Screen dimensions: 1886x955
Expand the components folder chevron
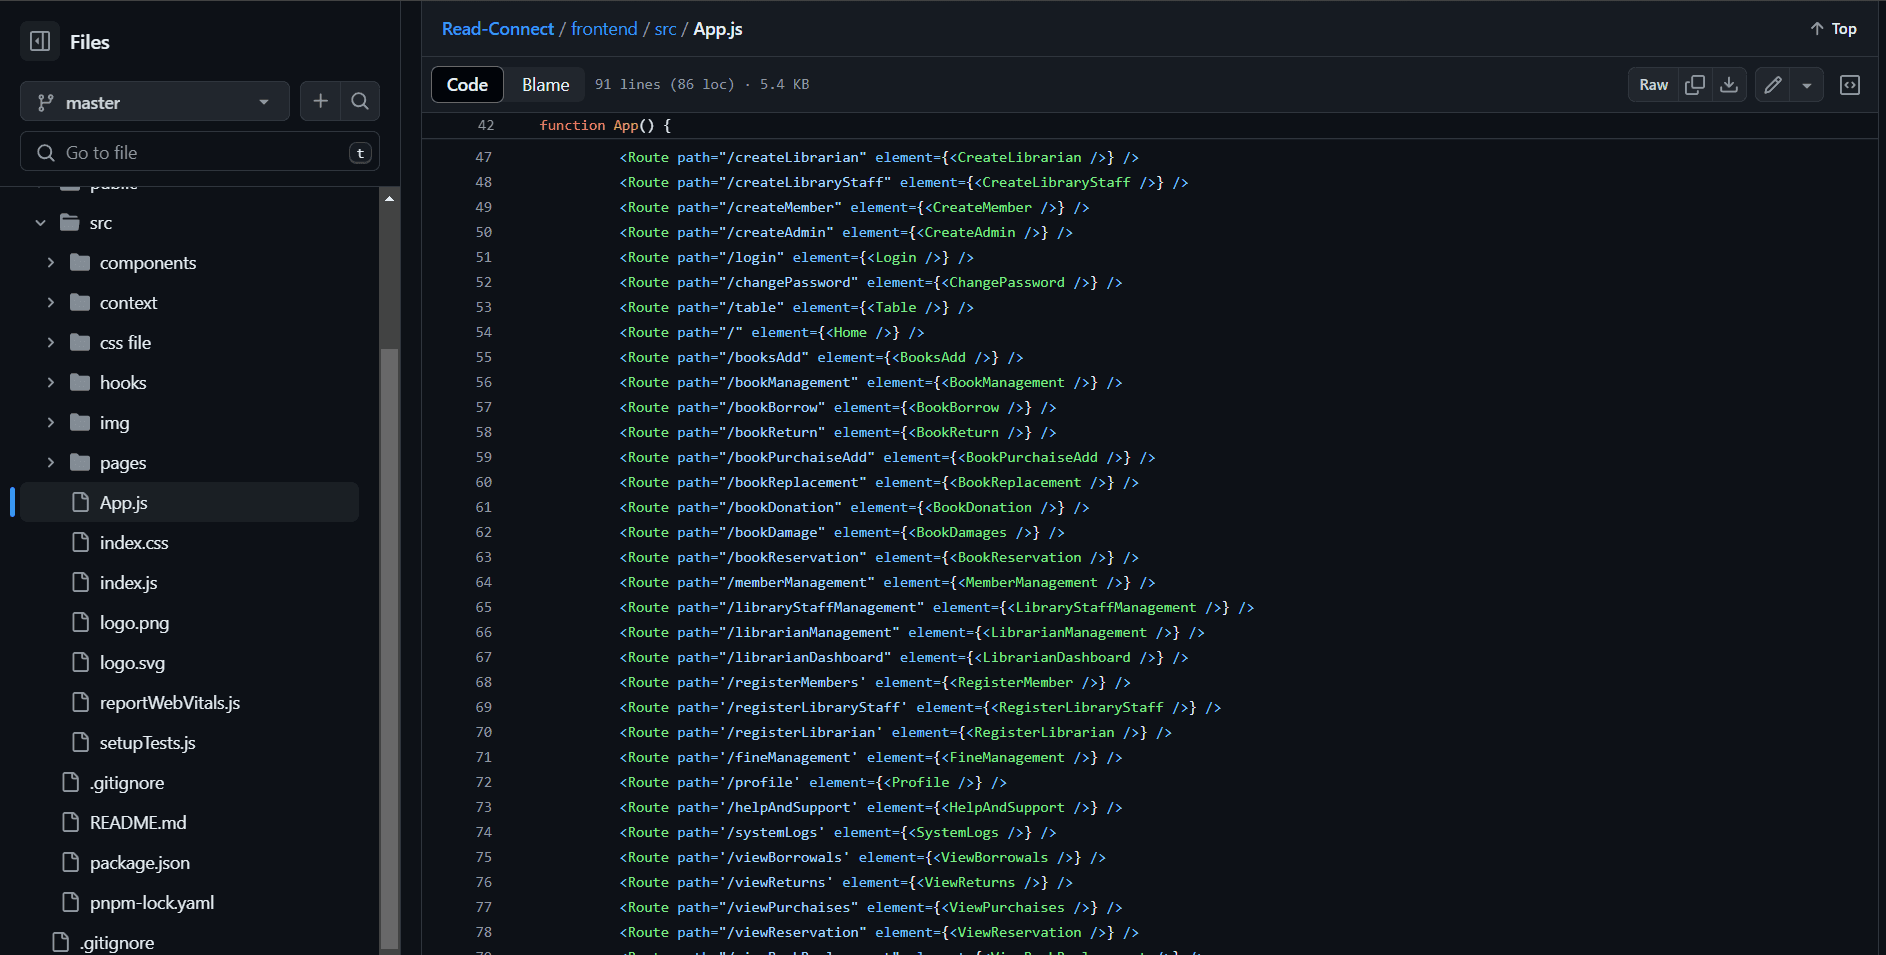tap(50, 263)
